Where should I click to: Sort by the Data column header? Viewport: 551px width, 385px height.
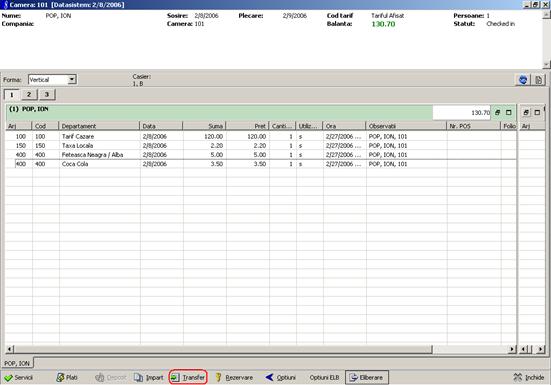coord(161,126)
